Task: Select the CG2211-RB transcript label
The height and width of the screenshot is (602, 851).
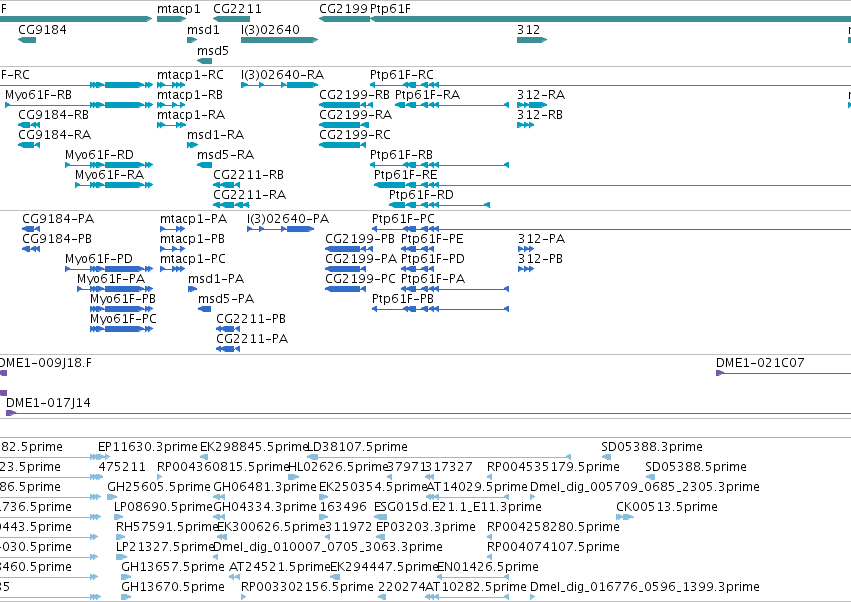Action: [x=249, y=175]
